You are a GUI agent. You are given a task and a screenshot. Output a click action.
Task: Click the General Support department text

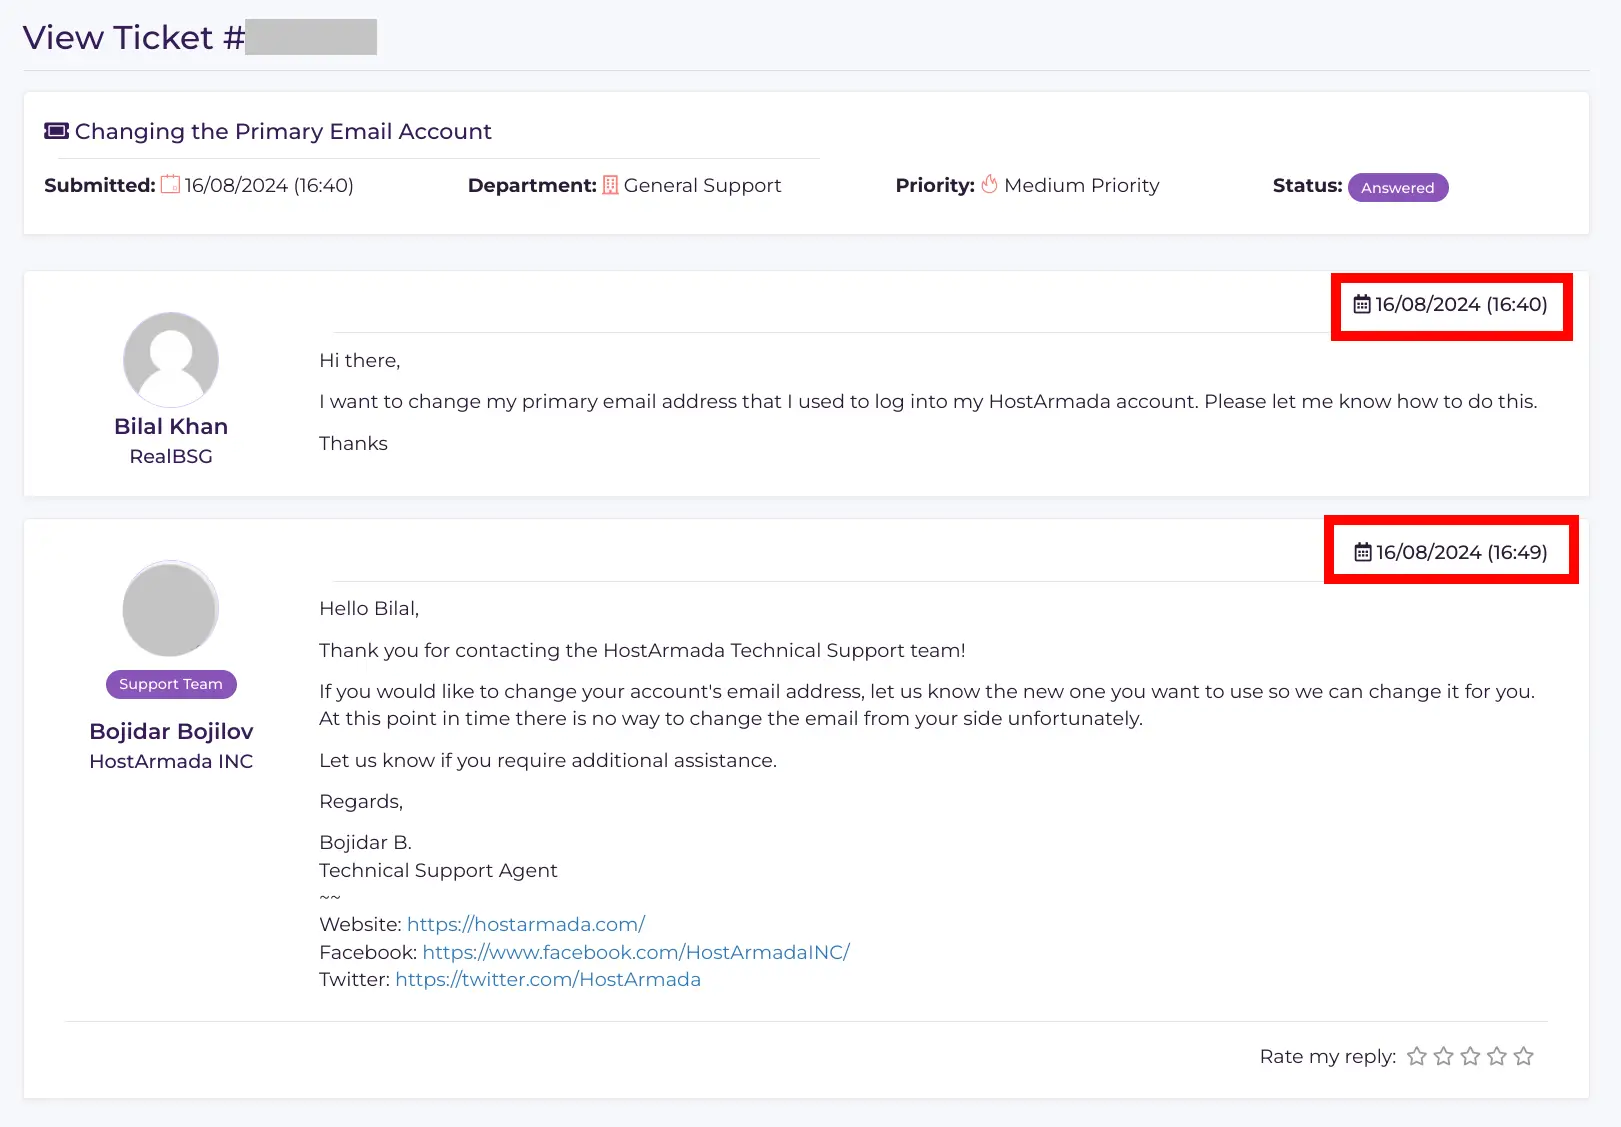click(702, 185)
